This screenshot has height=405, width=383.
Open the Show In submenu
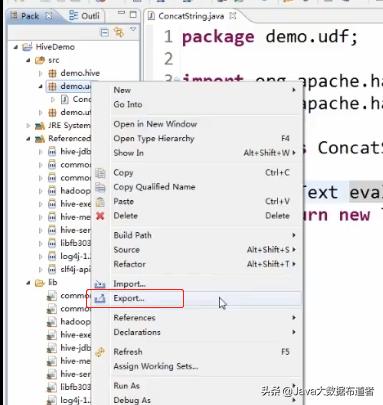198,153
